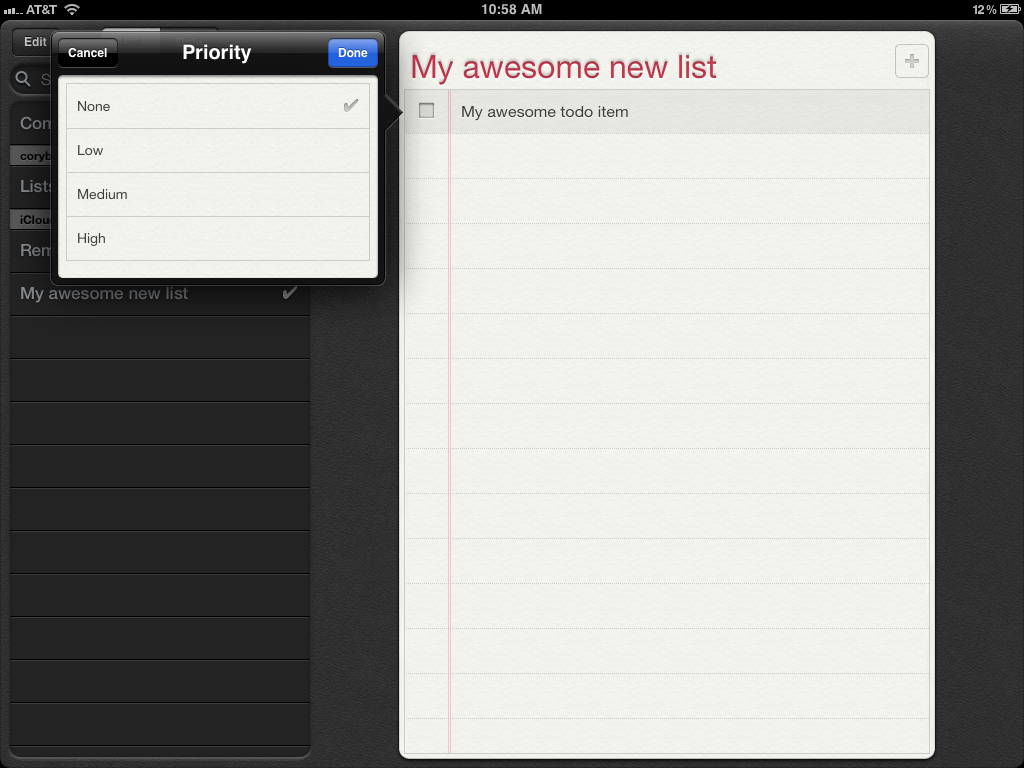The height and width of the screenshot is (768, 1024).
Task: Tap the clock time in status bar
Action: 511,9
